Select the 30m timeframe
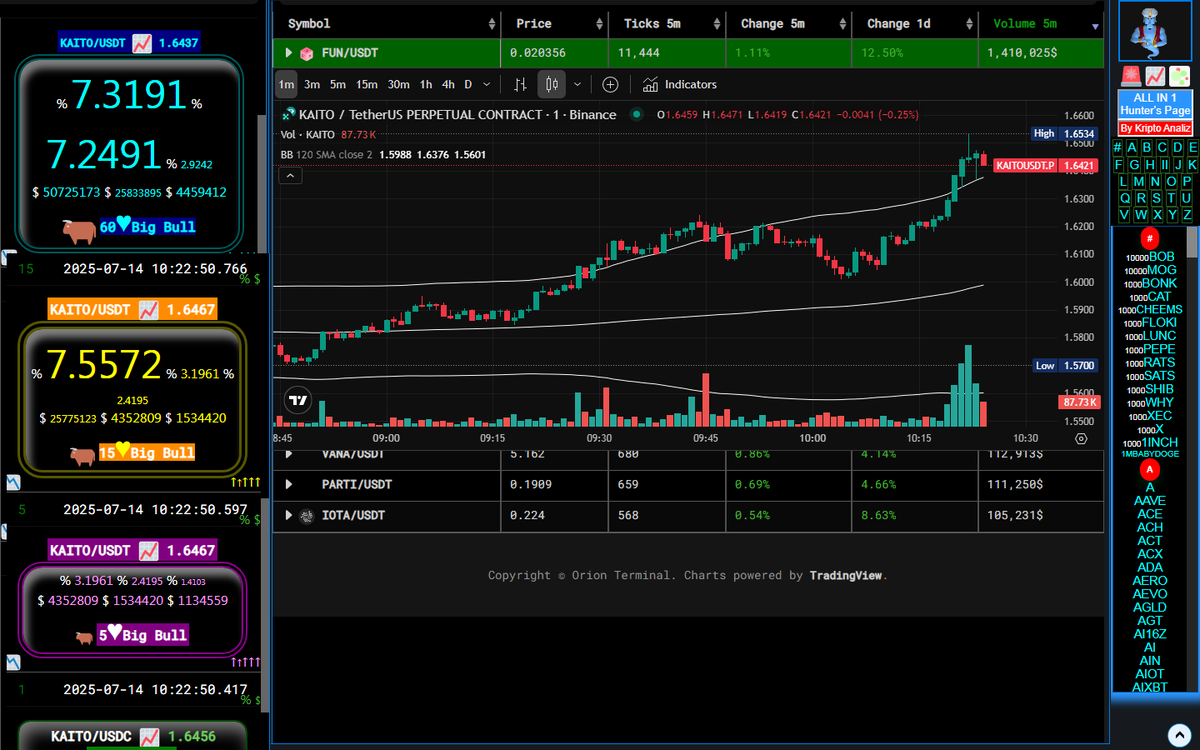 pyautogui.click(x=398, y=85)
